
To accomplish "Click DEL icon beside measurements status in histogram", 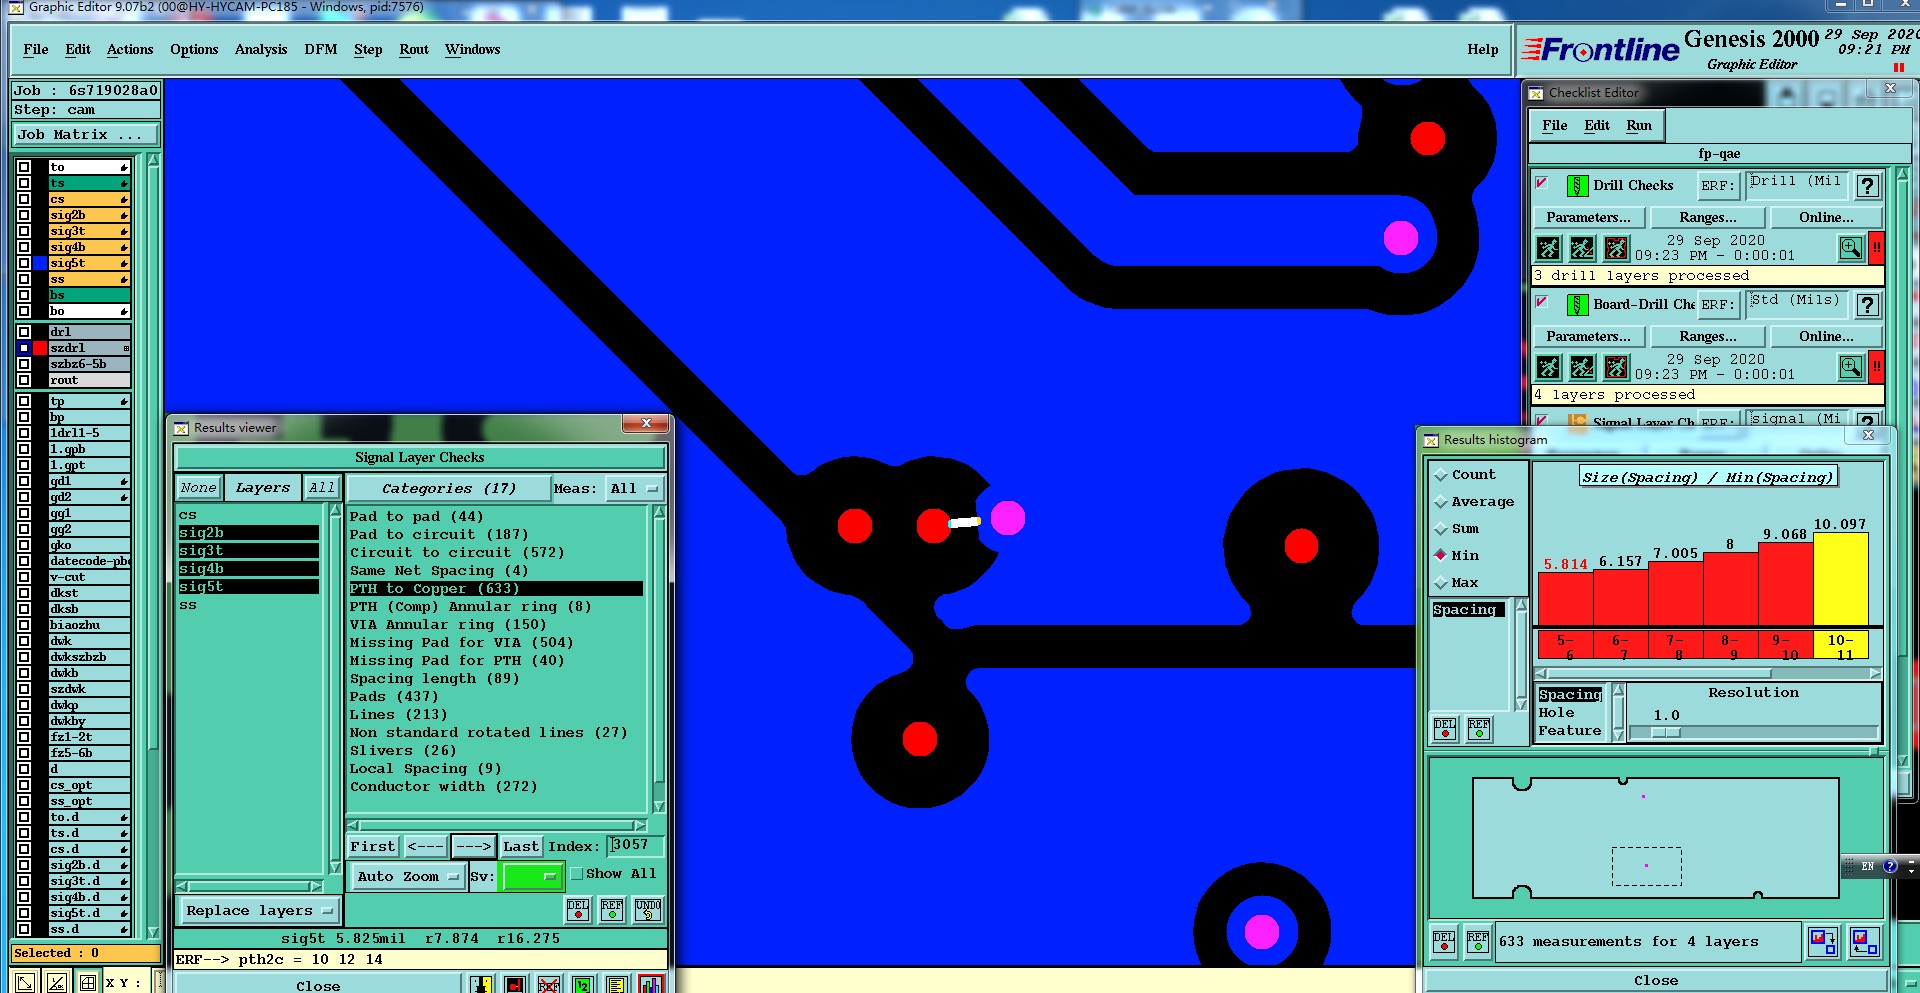I will tap(1444, 942).
